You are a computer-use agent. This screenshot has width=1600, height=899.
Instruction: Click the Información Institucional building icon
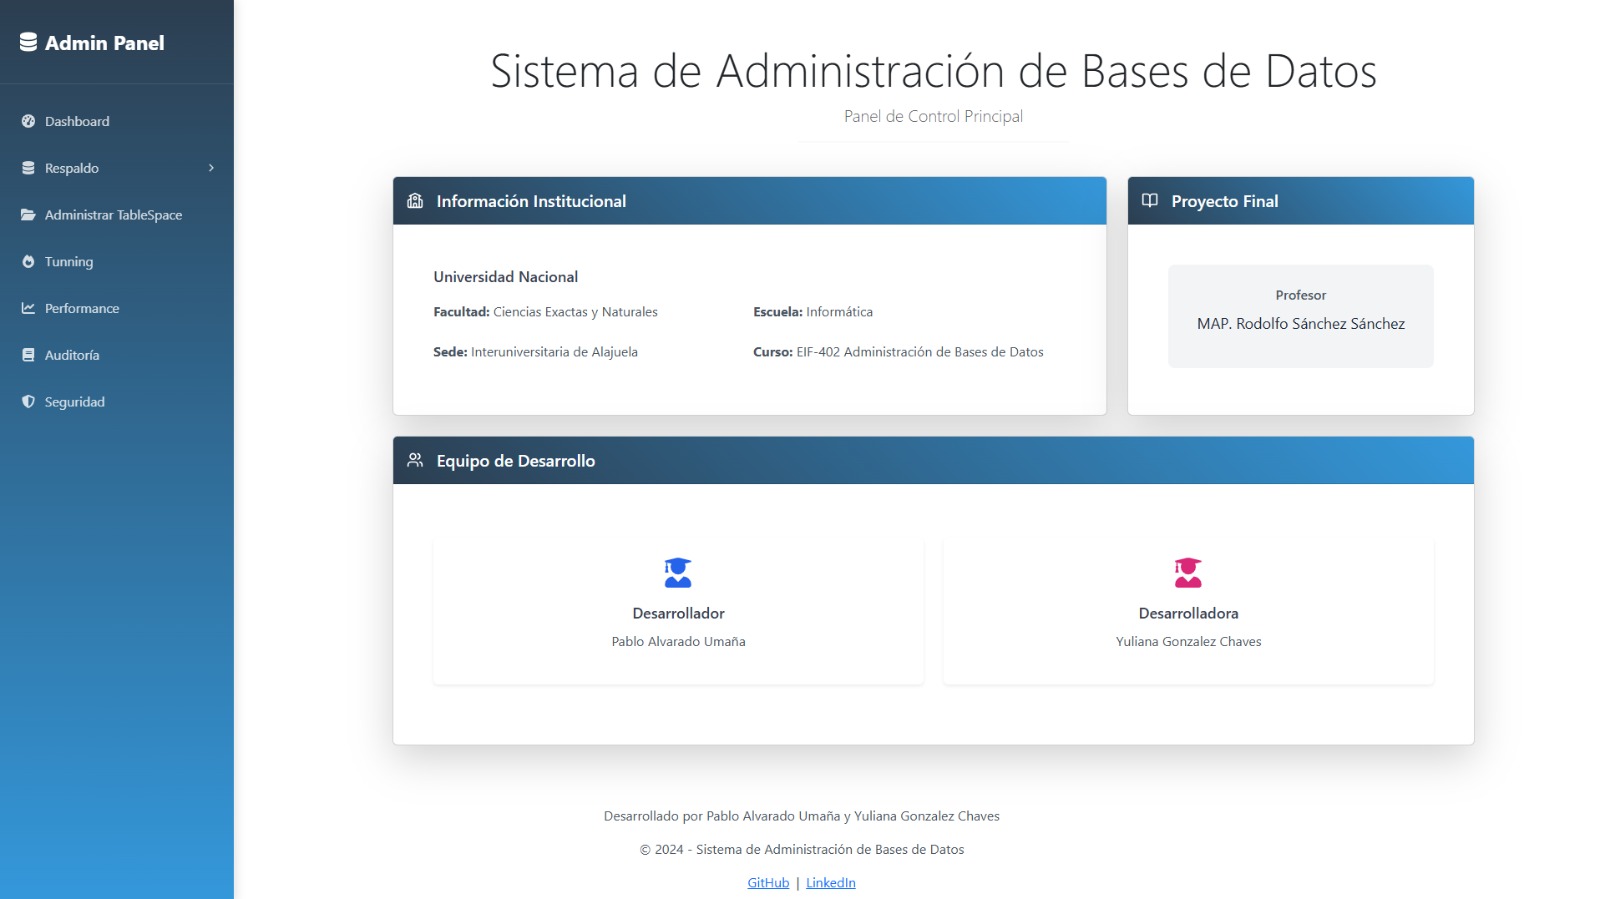pos(415,201)
